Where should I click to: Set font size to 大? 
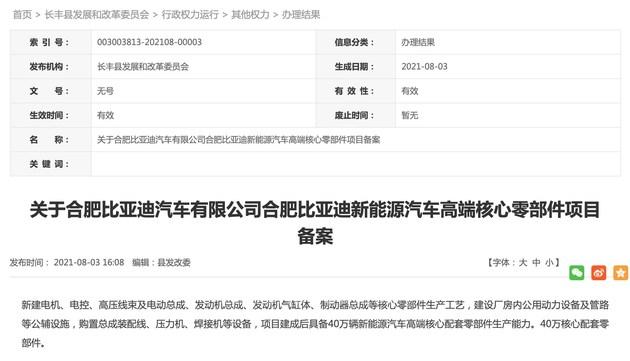pyautogui.click(x=523, y=263)
